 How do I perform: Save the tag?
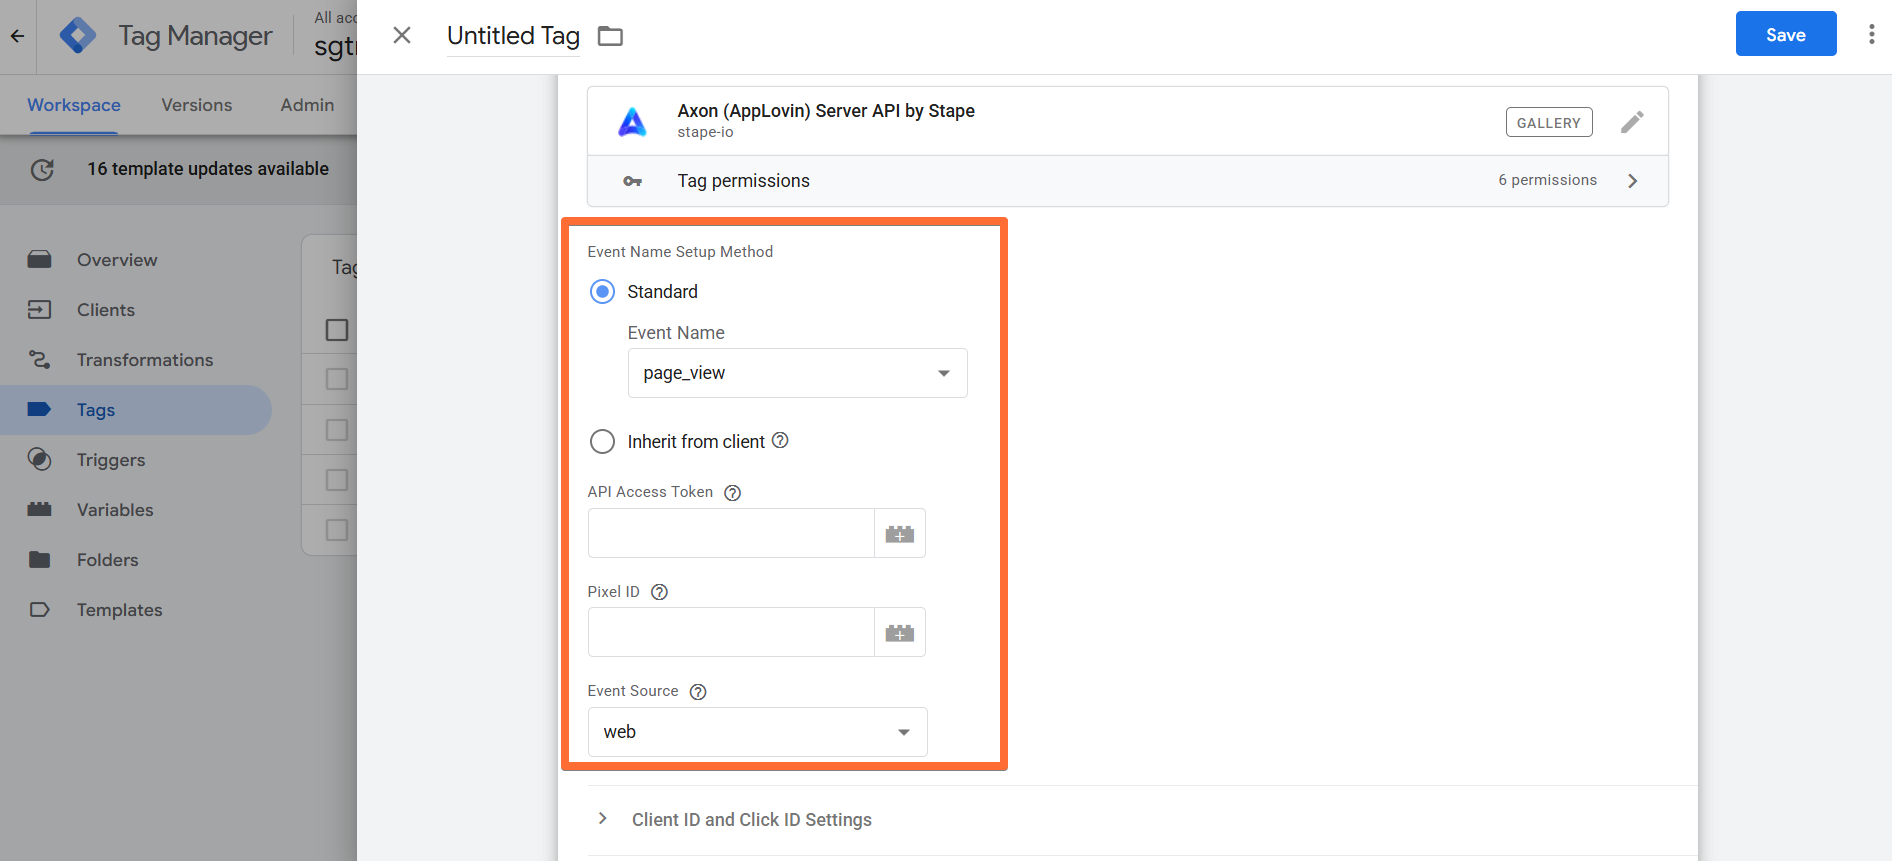1785,35
